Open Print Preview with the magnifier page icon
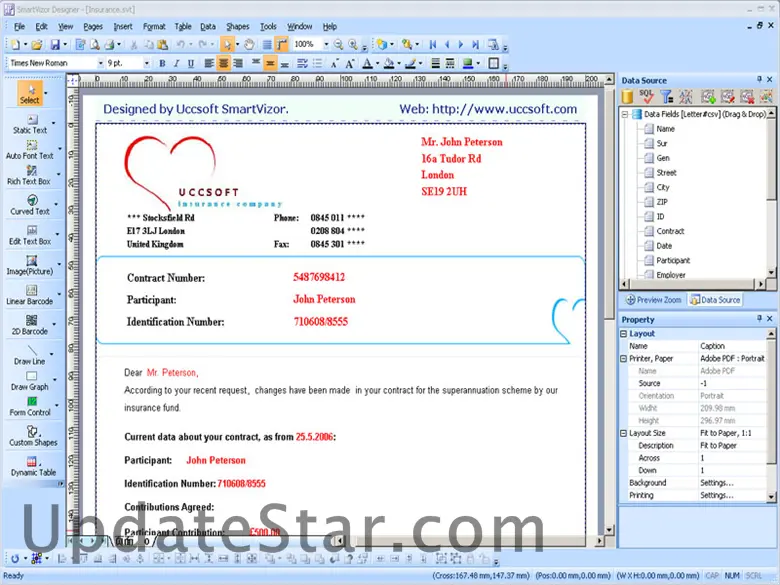 point(95,45)
